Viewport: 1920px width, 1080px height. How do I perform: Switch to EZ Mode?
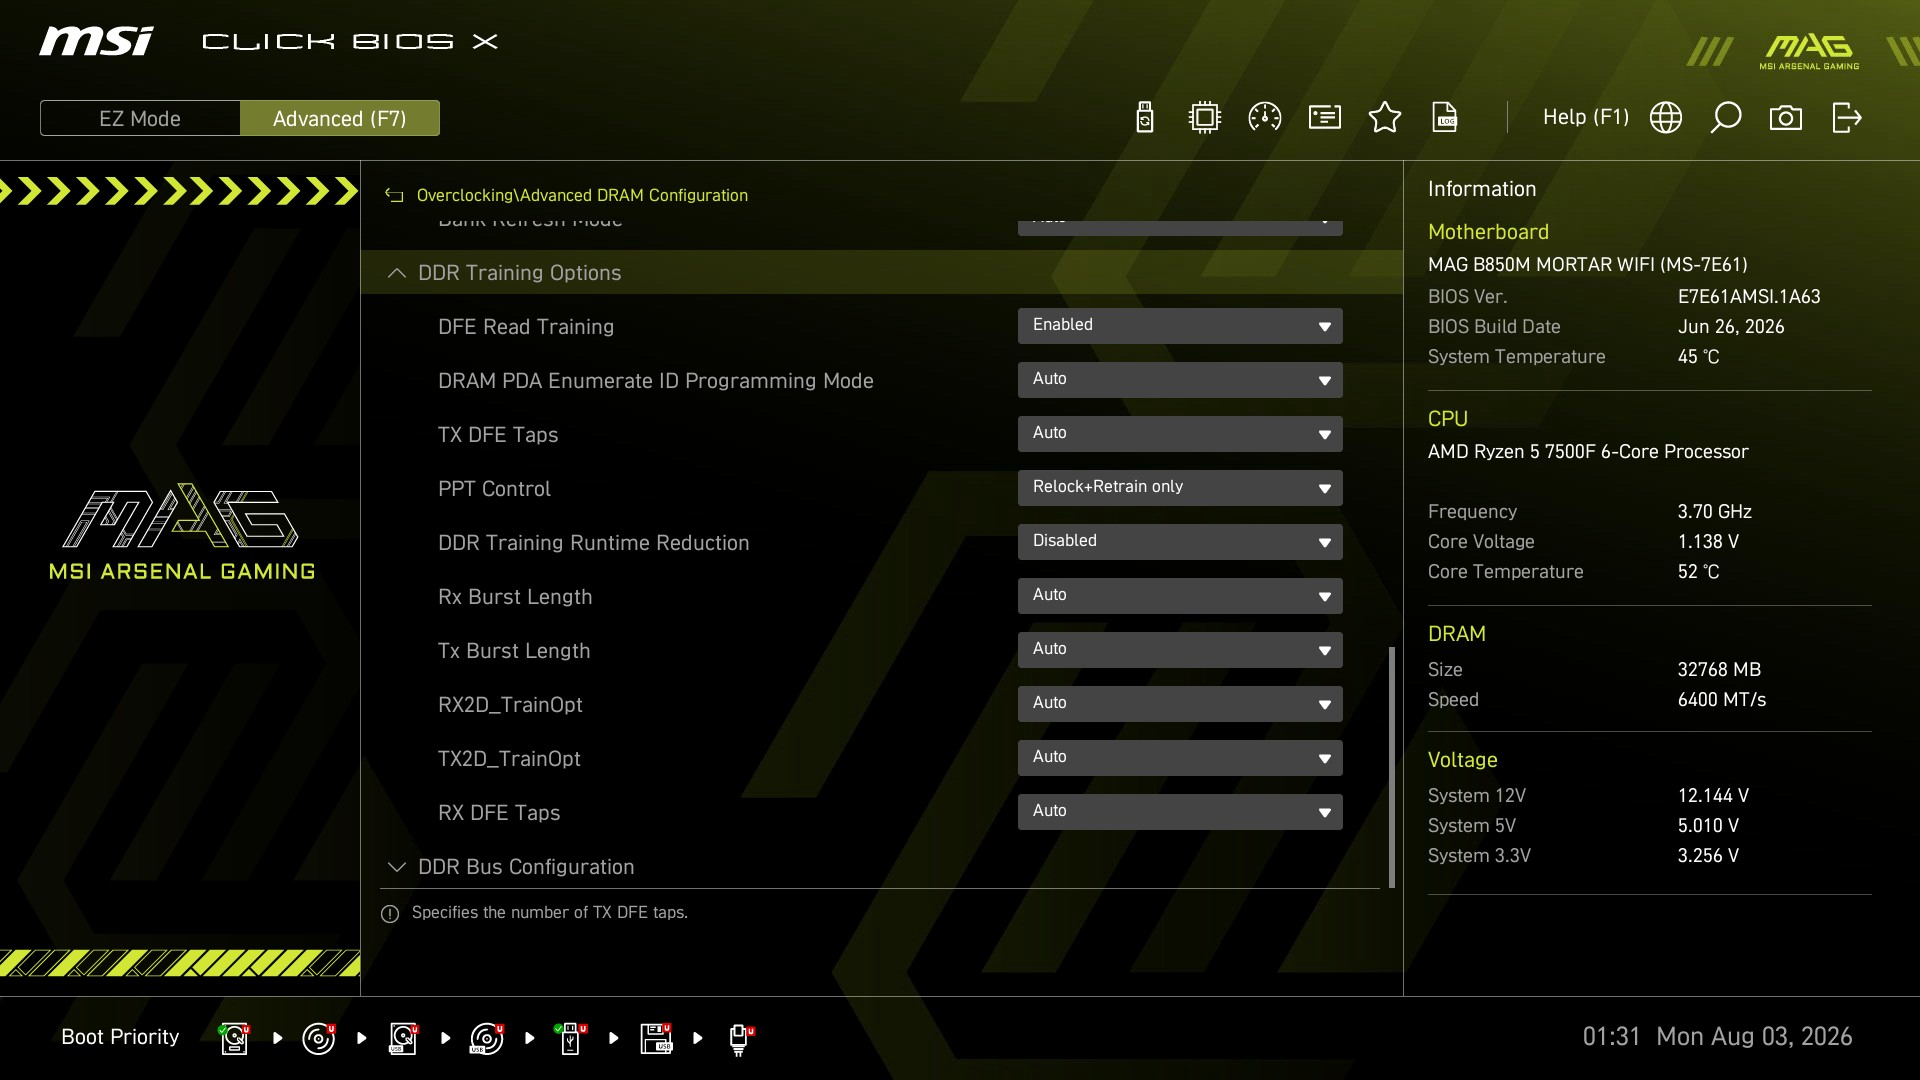click(x=140, y=118)
